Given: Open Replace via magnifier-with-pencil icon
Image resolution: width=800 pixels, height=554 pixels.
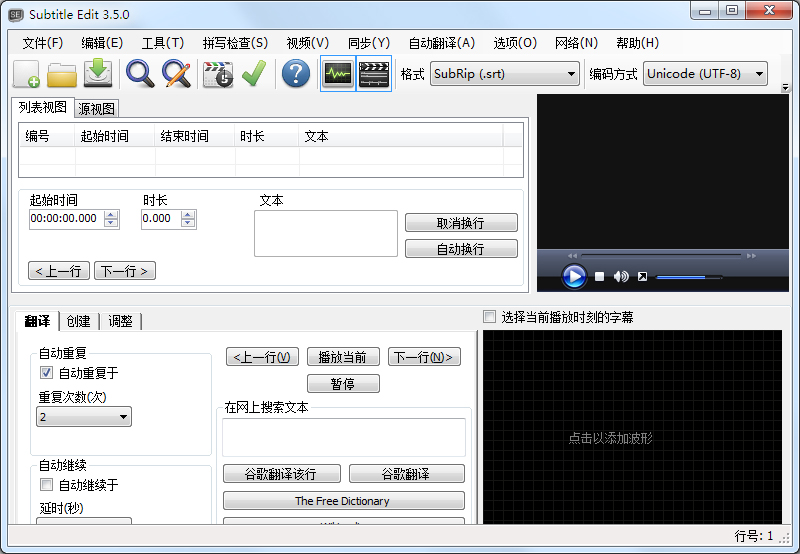Looking at the screenshot, I should pos(177,74).
